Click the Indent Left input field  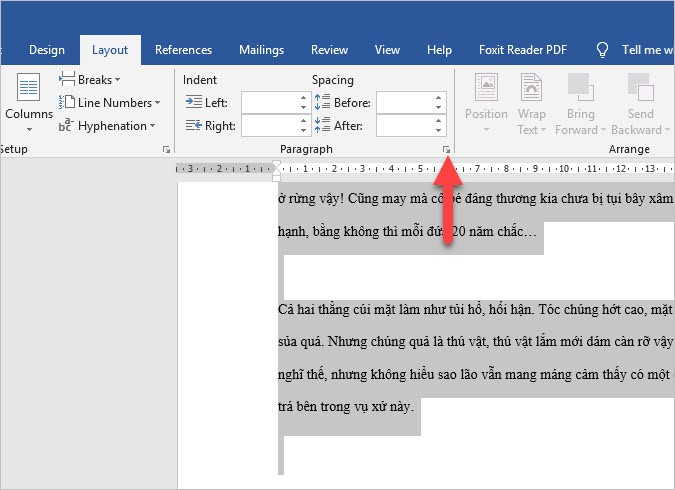pos(270,102)
